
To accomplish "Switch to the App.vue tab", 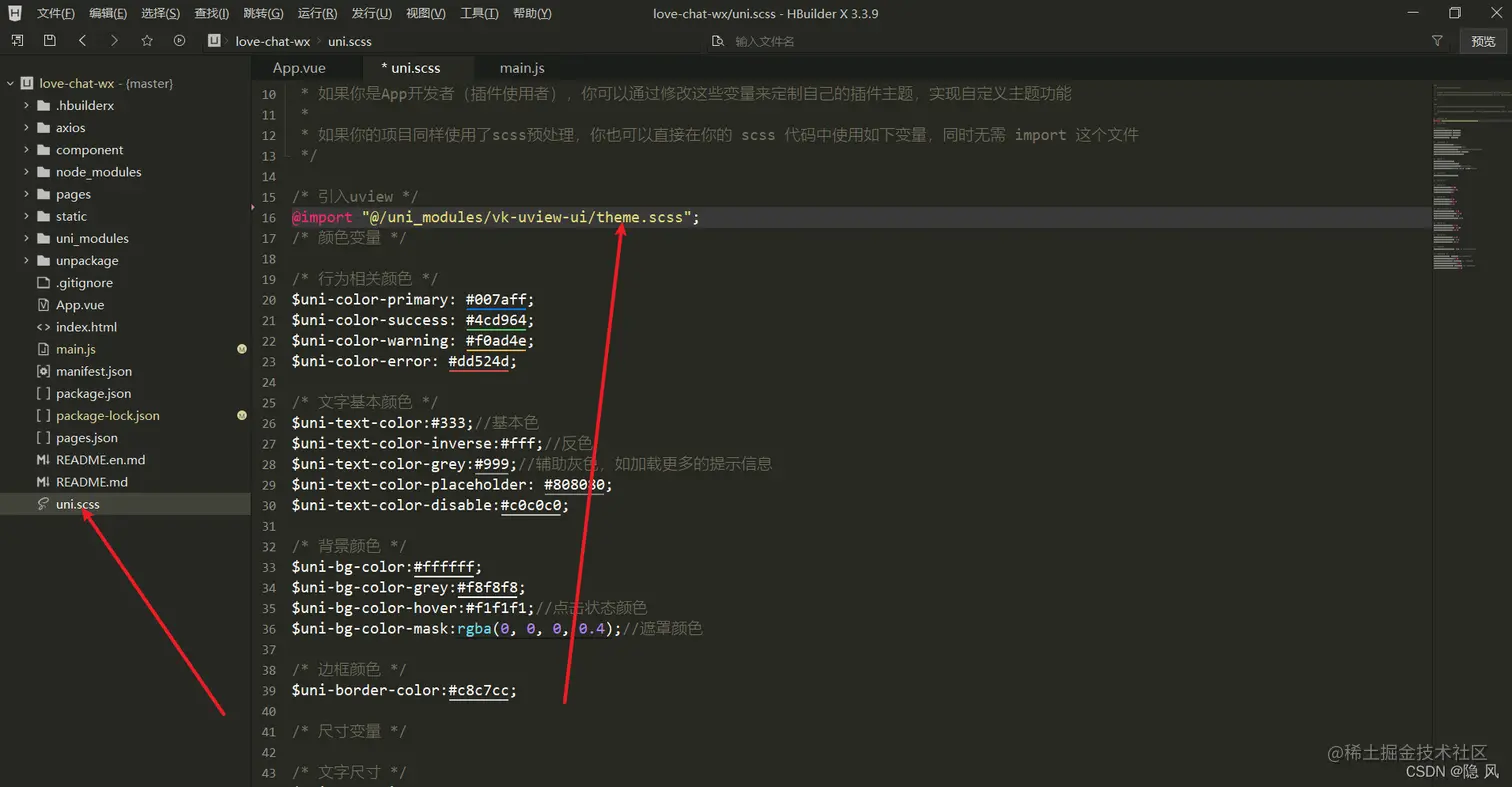I will 299,68.
